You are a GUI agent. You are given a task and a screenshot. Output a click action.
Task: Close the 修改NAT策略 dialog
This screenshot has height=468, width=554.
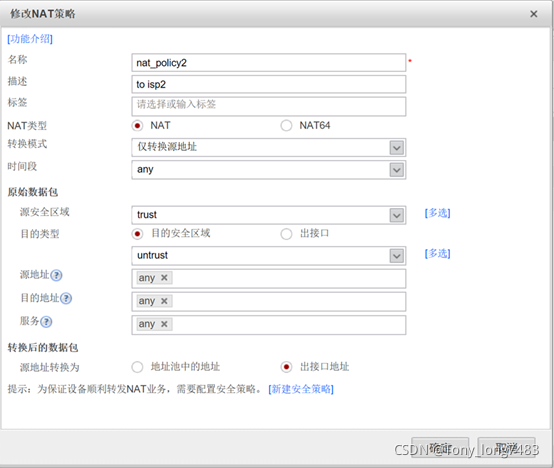click(534, 14)
